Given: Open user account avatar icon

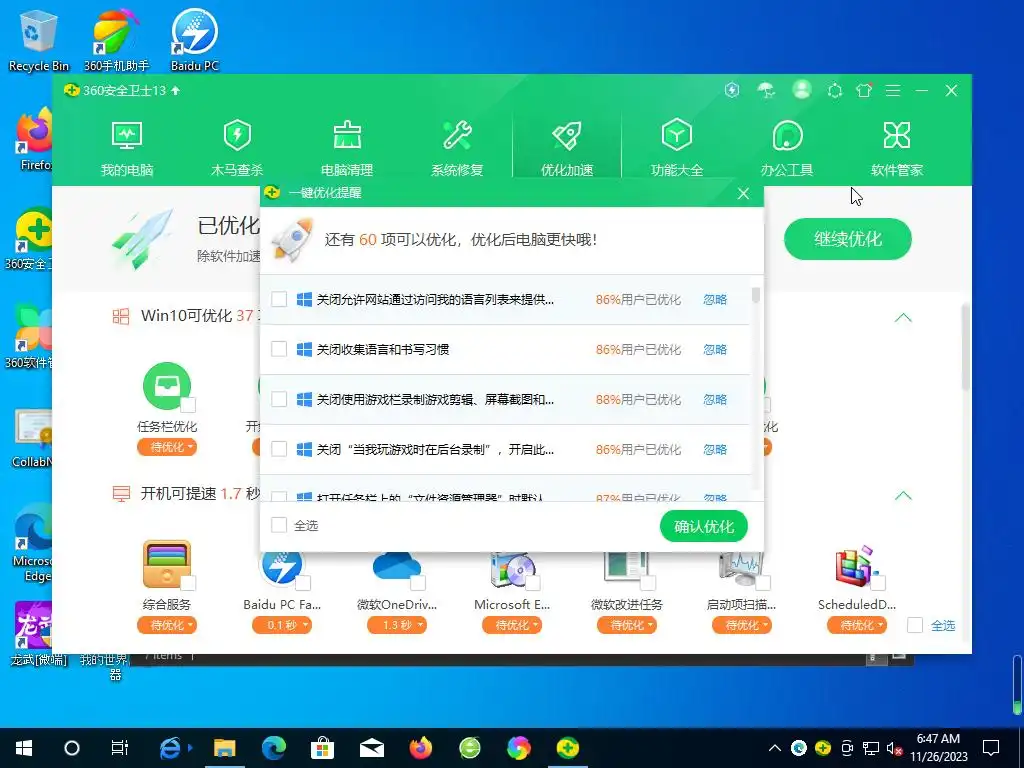Looking at the screenshot, I should pos(802,89).
